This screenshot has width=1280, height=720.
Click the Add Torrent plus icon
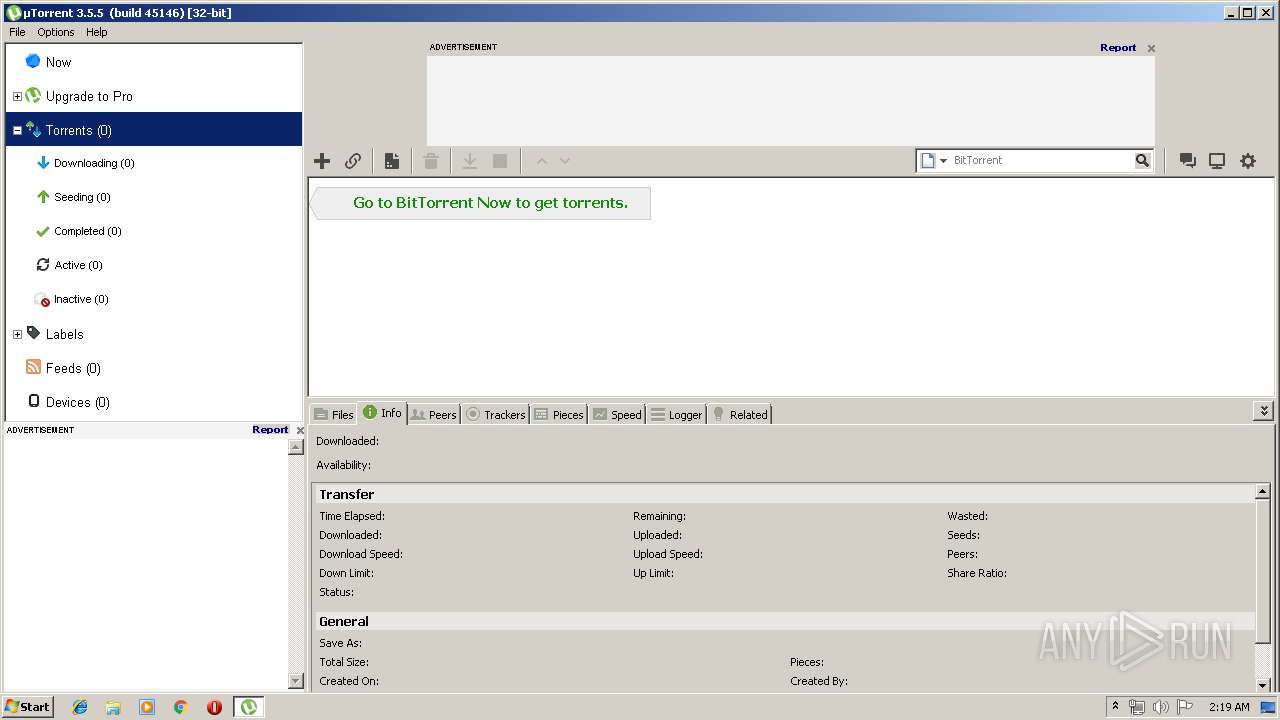(x=322, y=161)
